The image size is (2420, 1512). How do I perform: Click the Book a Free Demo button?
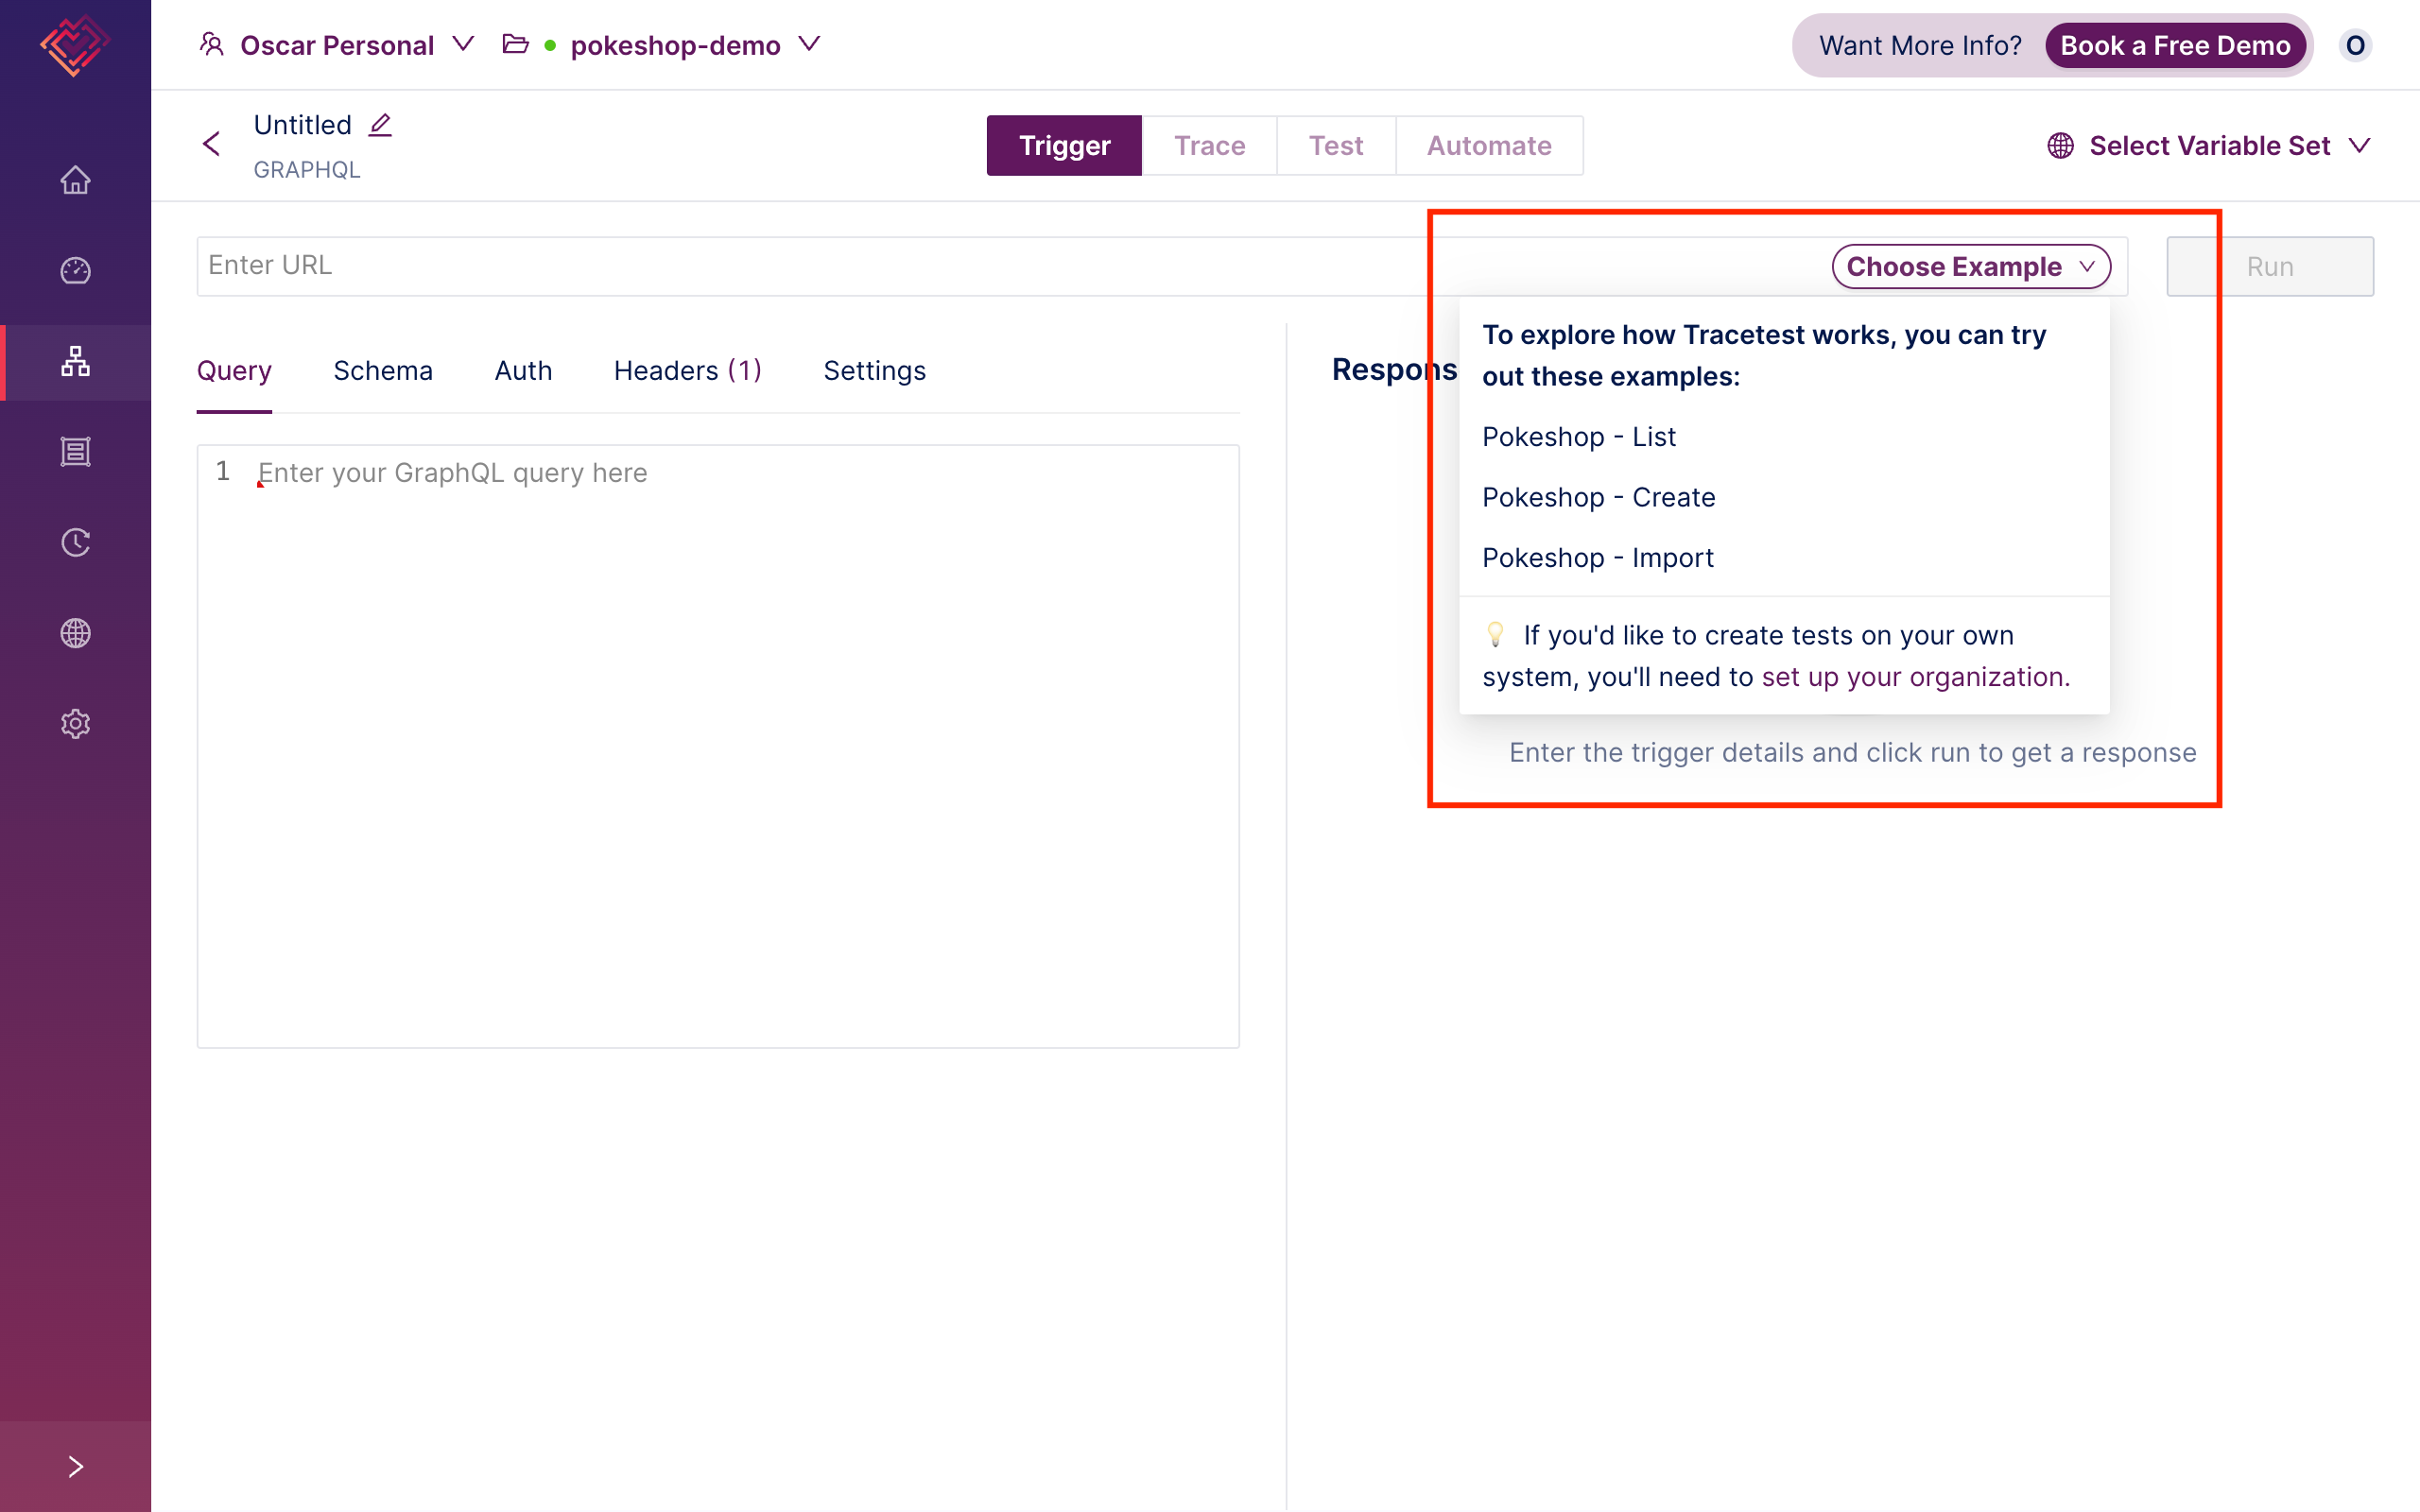pyautogui.click(x=2175, y=45)
